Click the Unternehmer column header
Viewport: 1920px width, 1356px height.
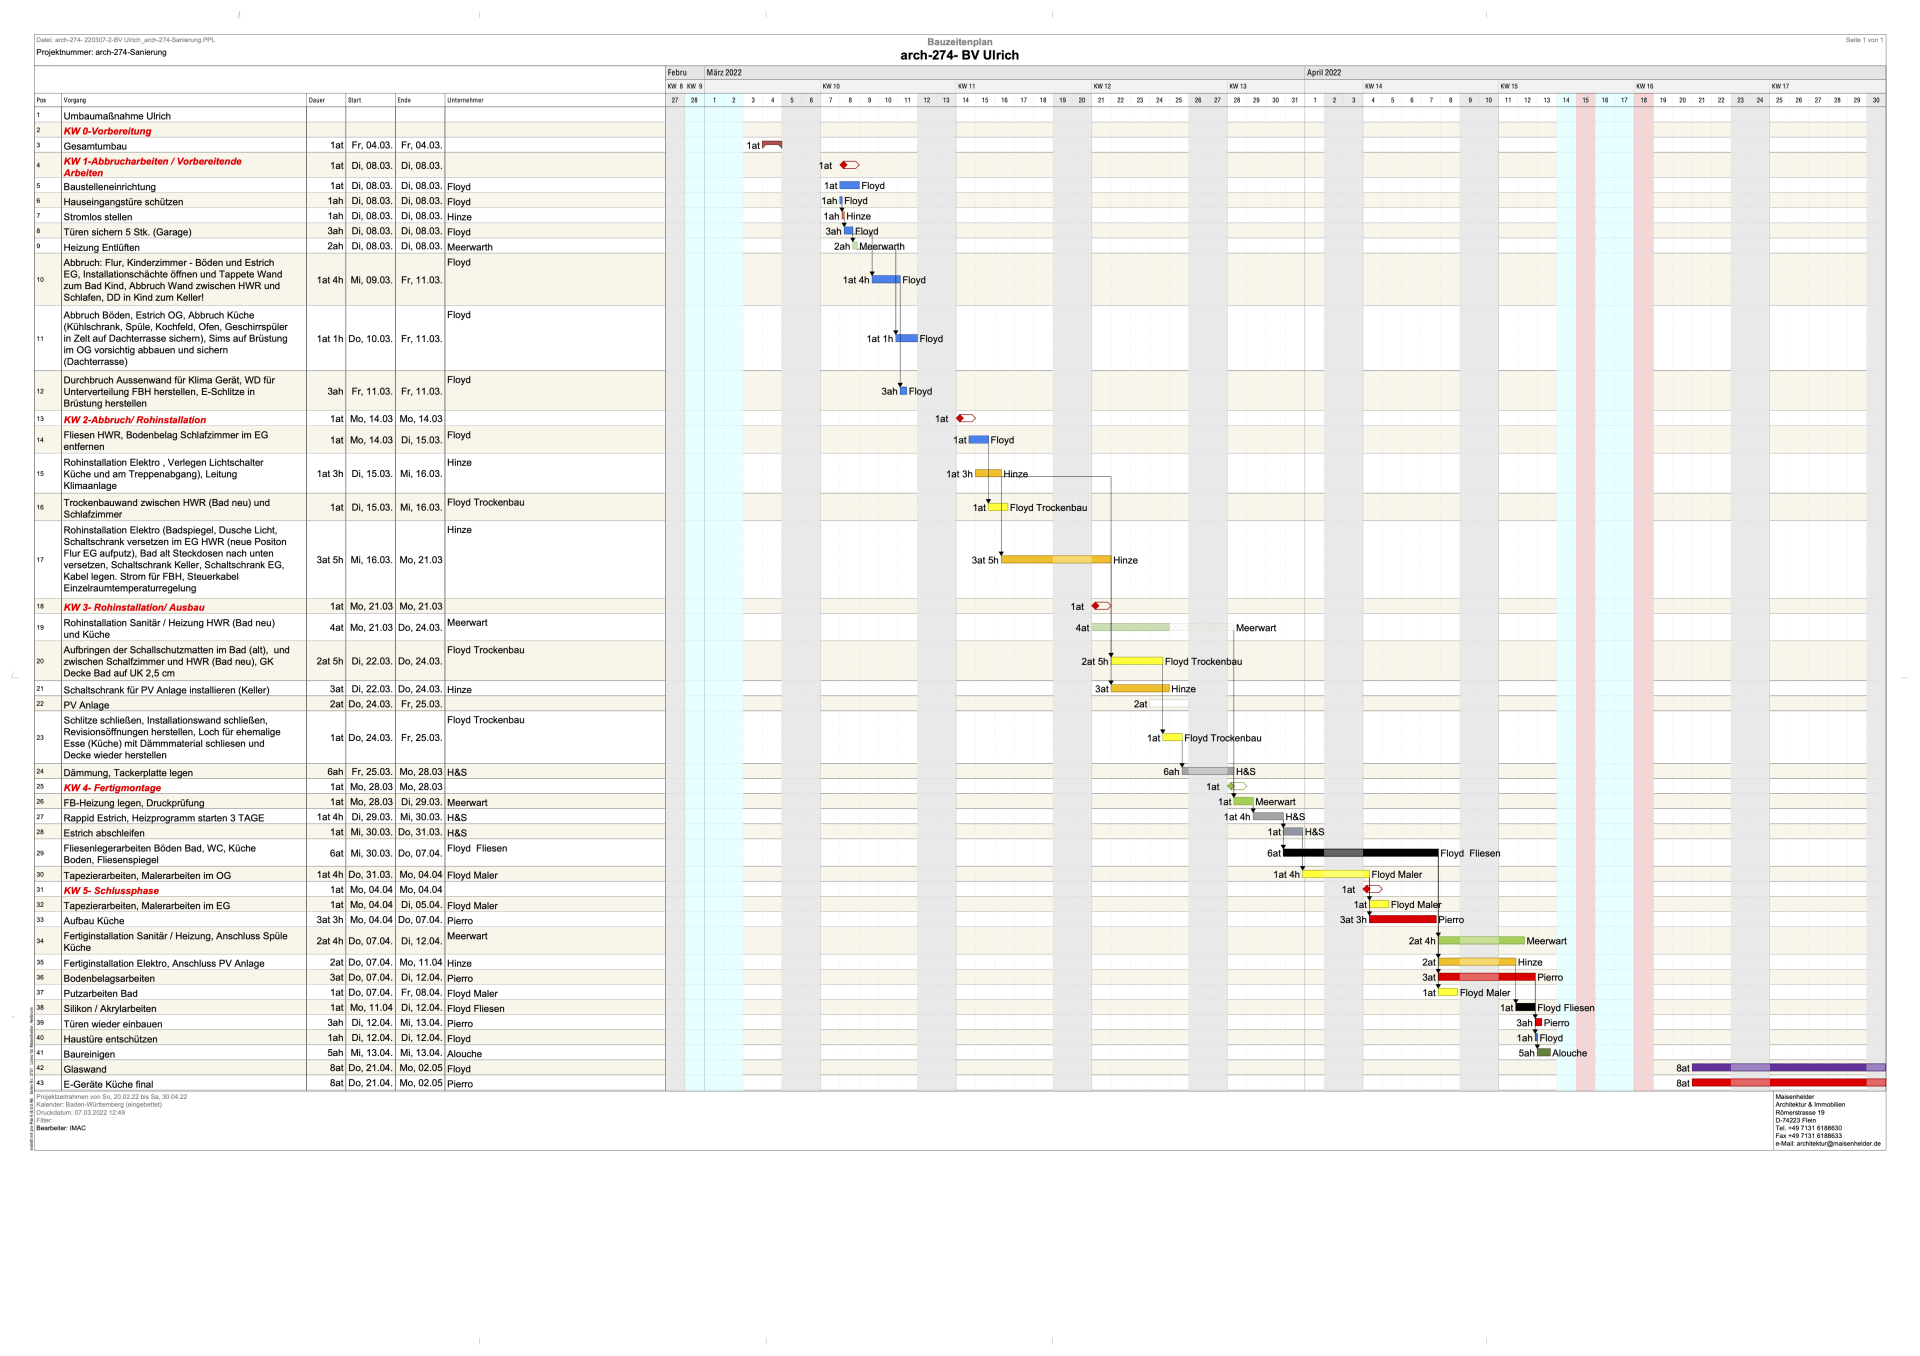(466, 100)
